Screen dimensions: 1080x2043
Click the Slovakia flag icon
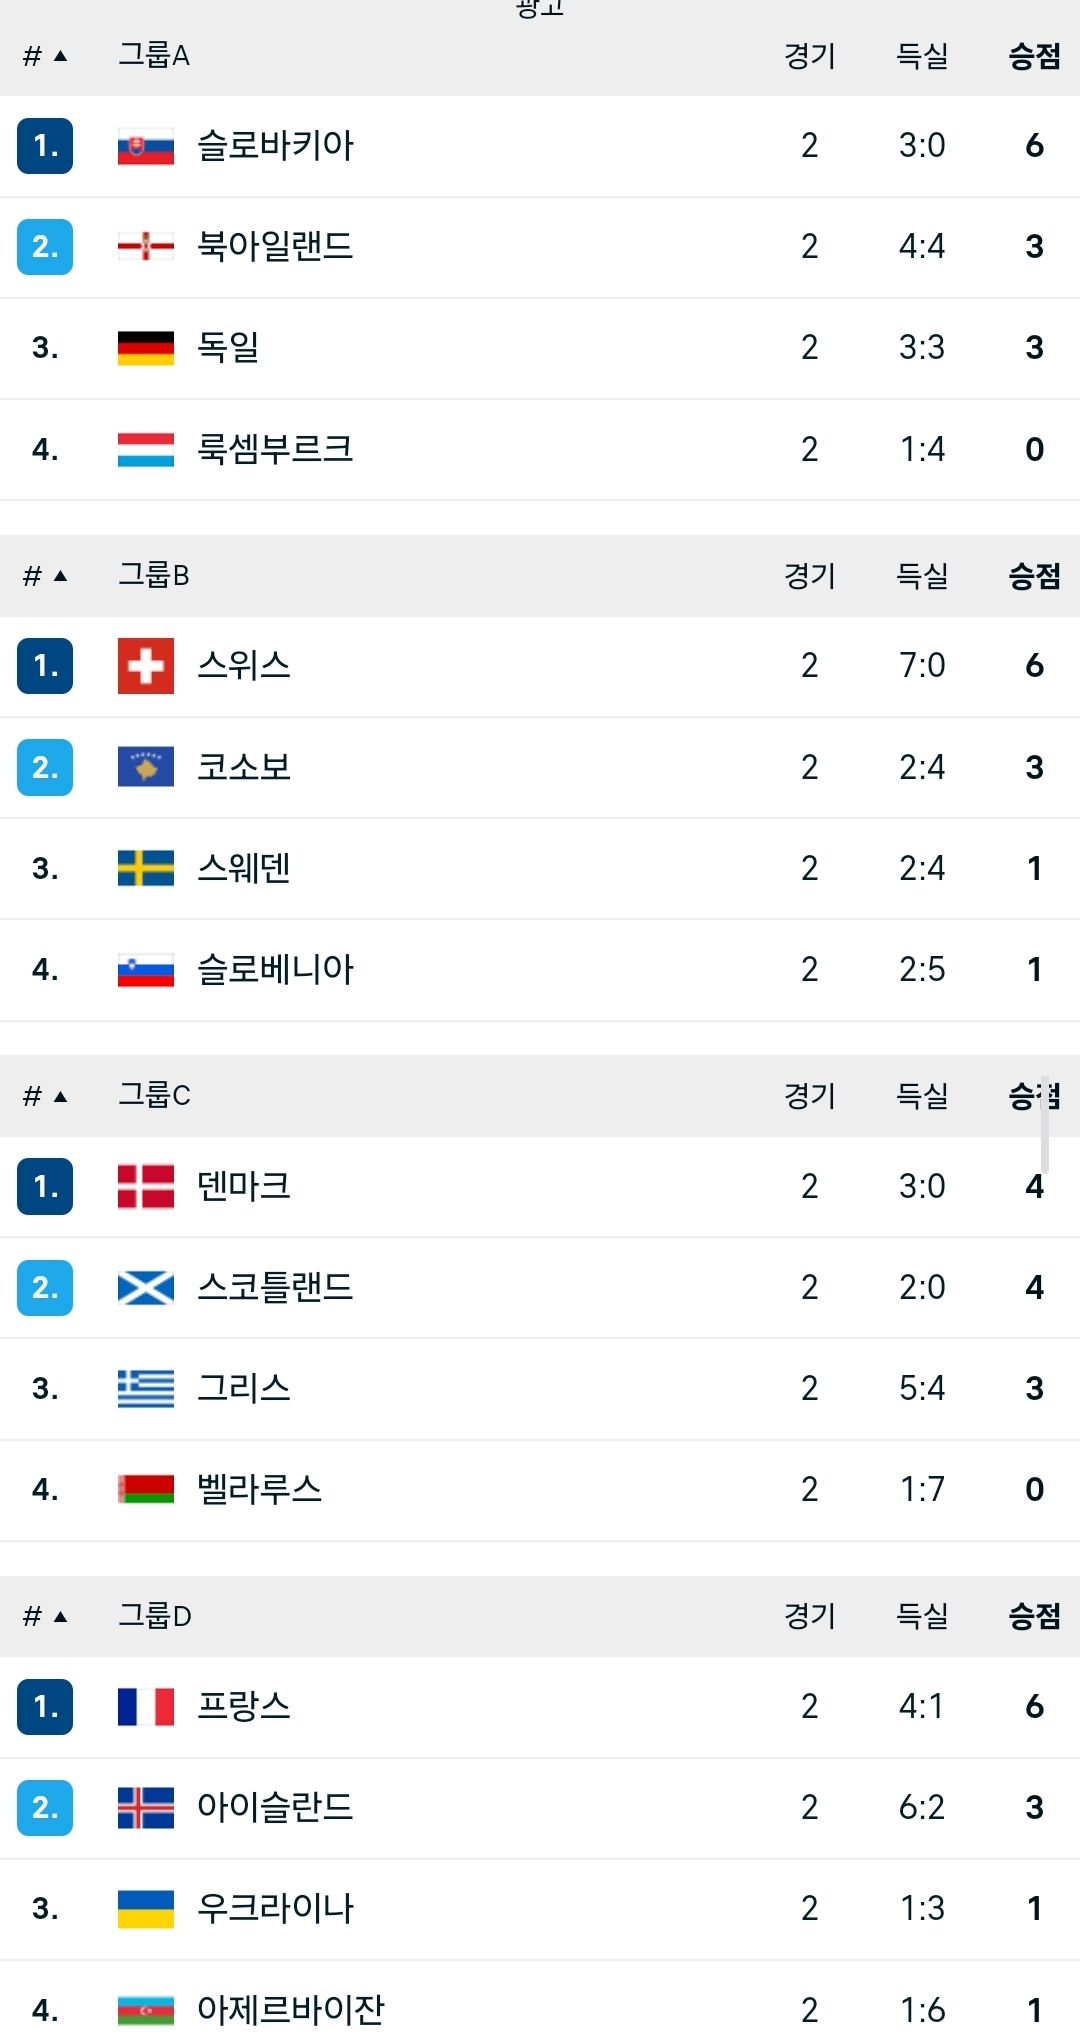(x=145, y=147)
